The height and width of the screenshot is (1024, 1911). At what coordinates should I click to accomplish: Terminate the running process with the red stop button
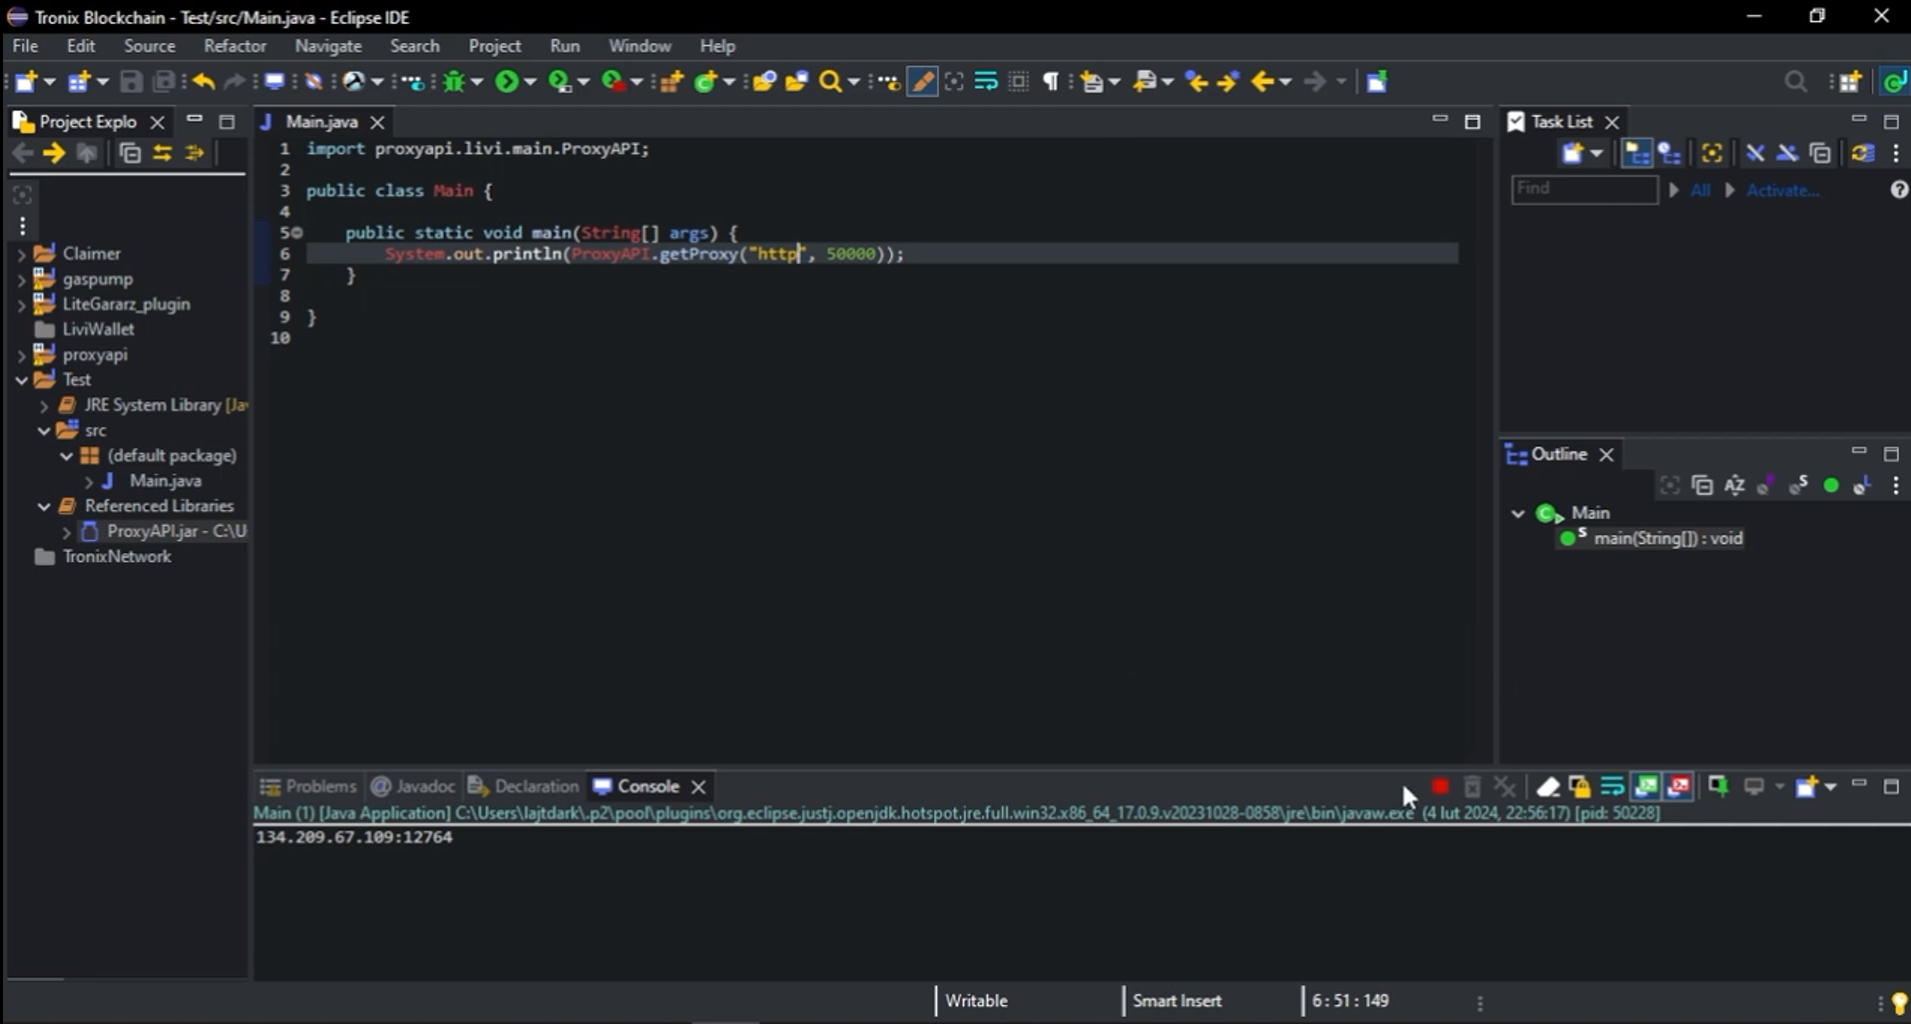pyautogui.click(x=1440, y=787)
